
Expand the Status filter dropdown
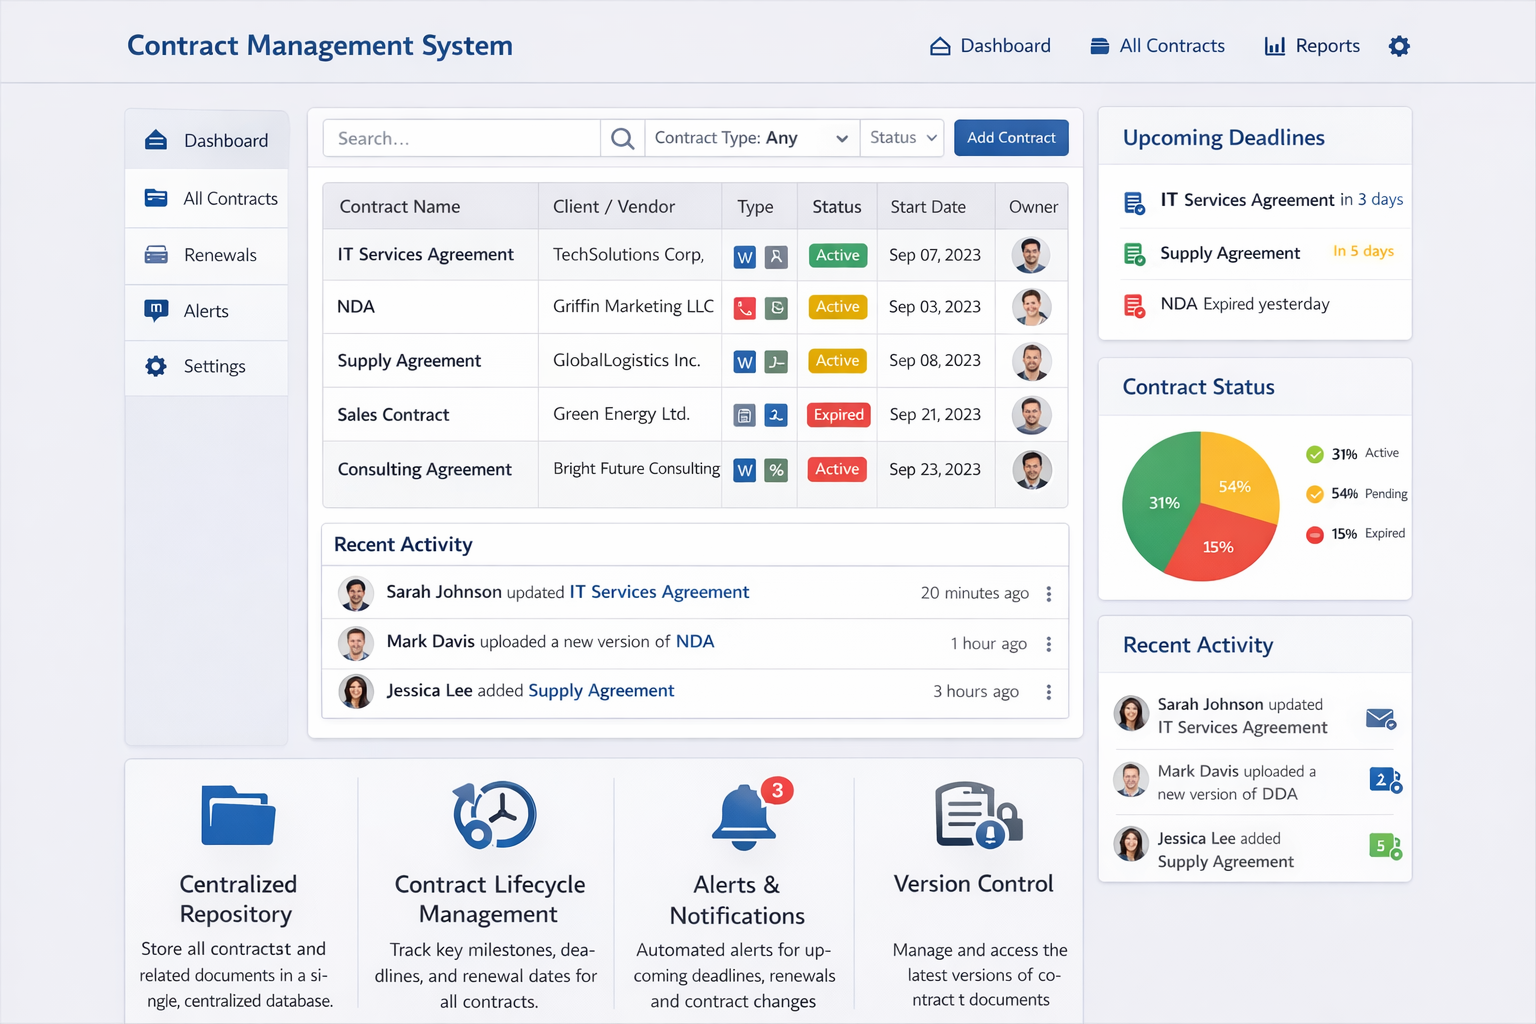point(901,137)
